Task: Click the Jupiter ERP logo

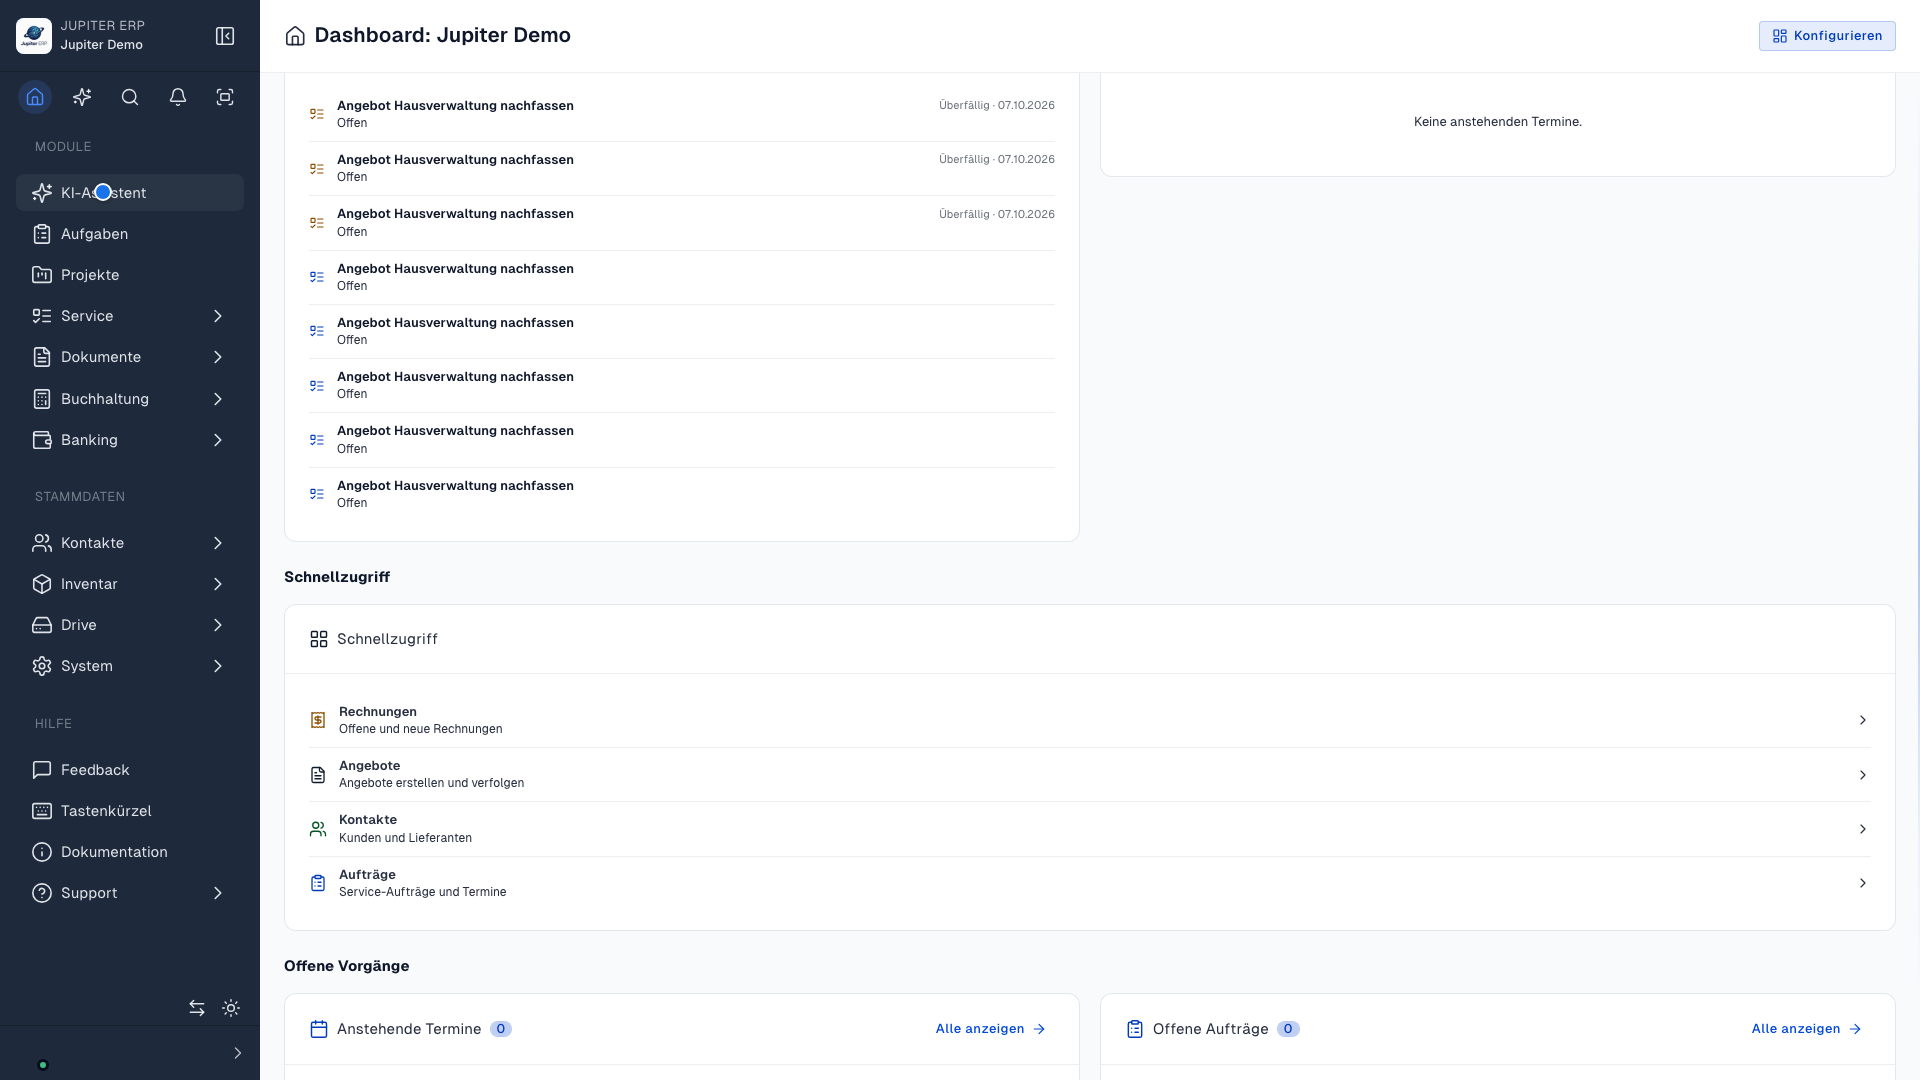Action: [34, 36]
